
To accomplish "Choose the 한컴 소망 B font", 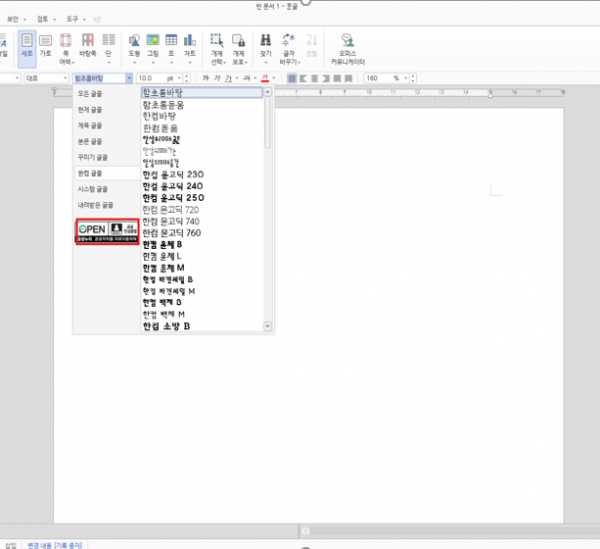I will coord(202,326).
